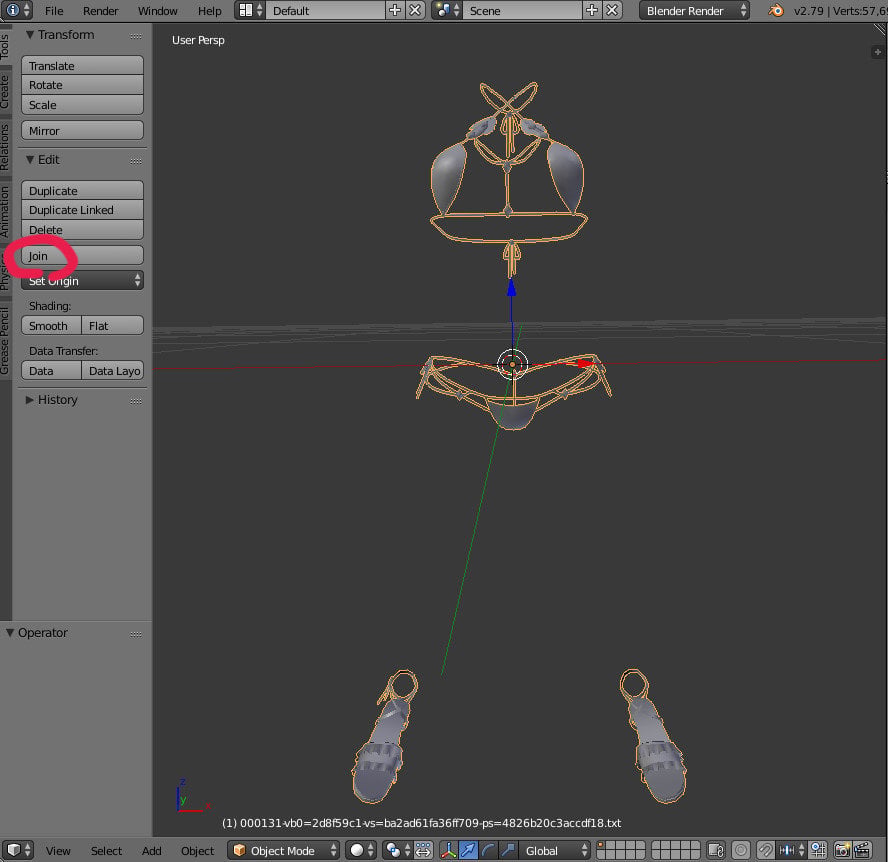Screen dimensions: 888x862
Task: Click the Blender logo icon in header
Action: [x=776, y=10]
